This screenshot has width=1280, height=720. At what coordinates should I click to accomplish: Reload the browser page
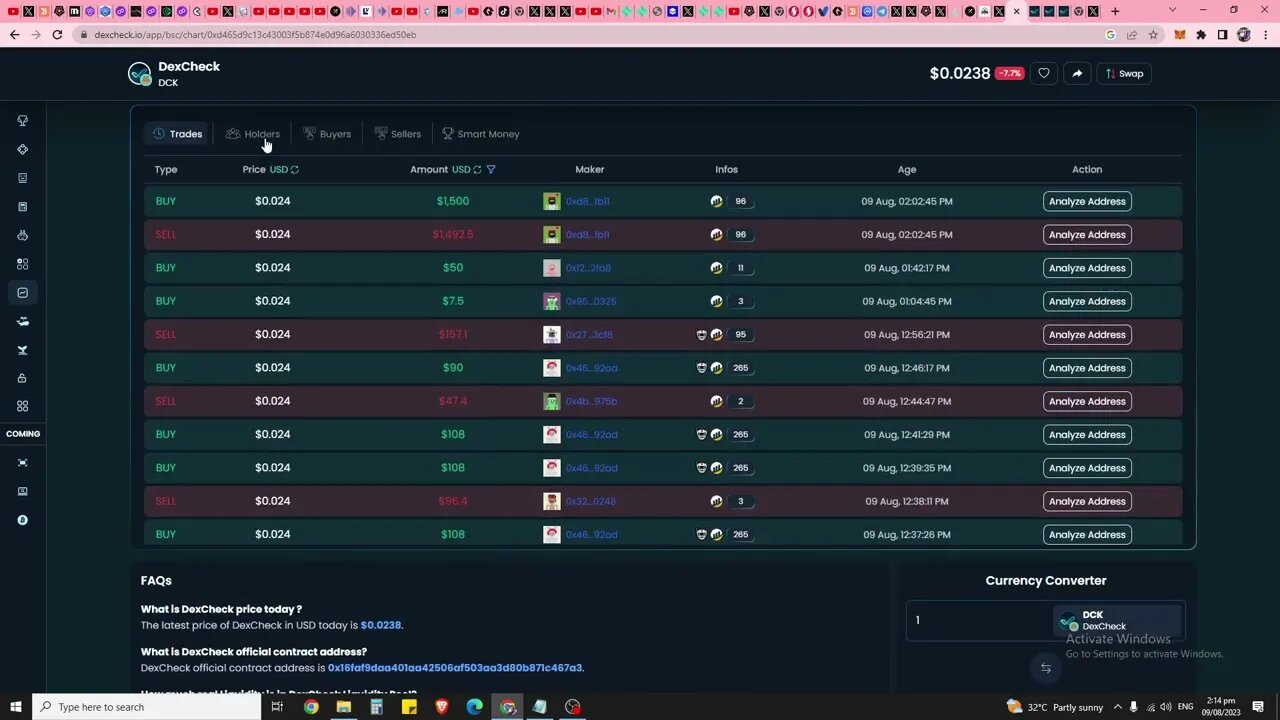[57, 34]
